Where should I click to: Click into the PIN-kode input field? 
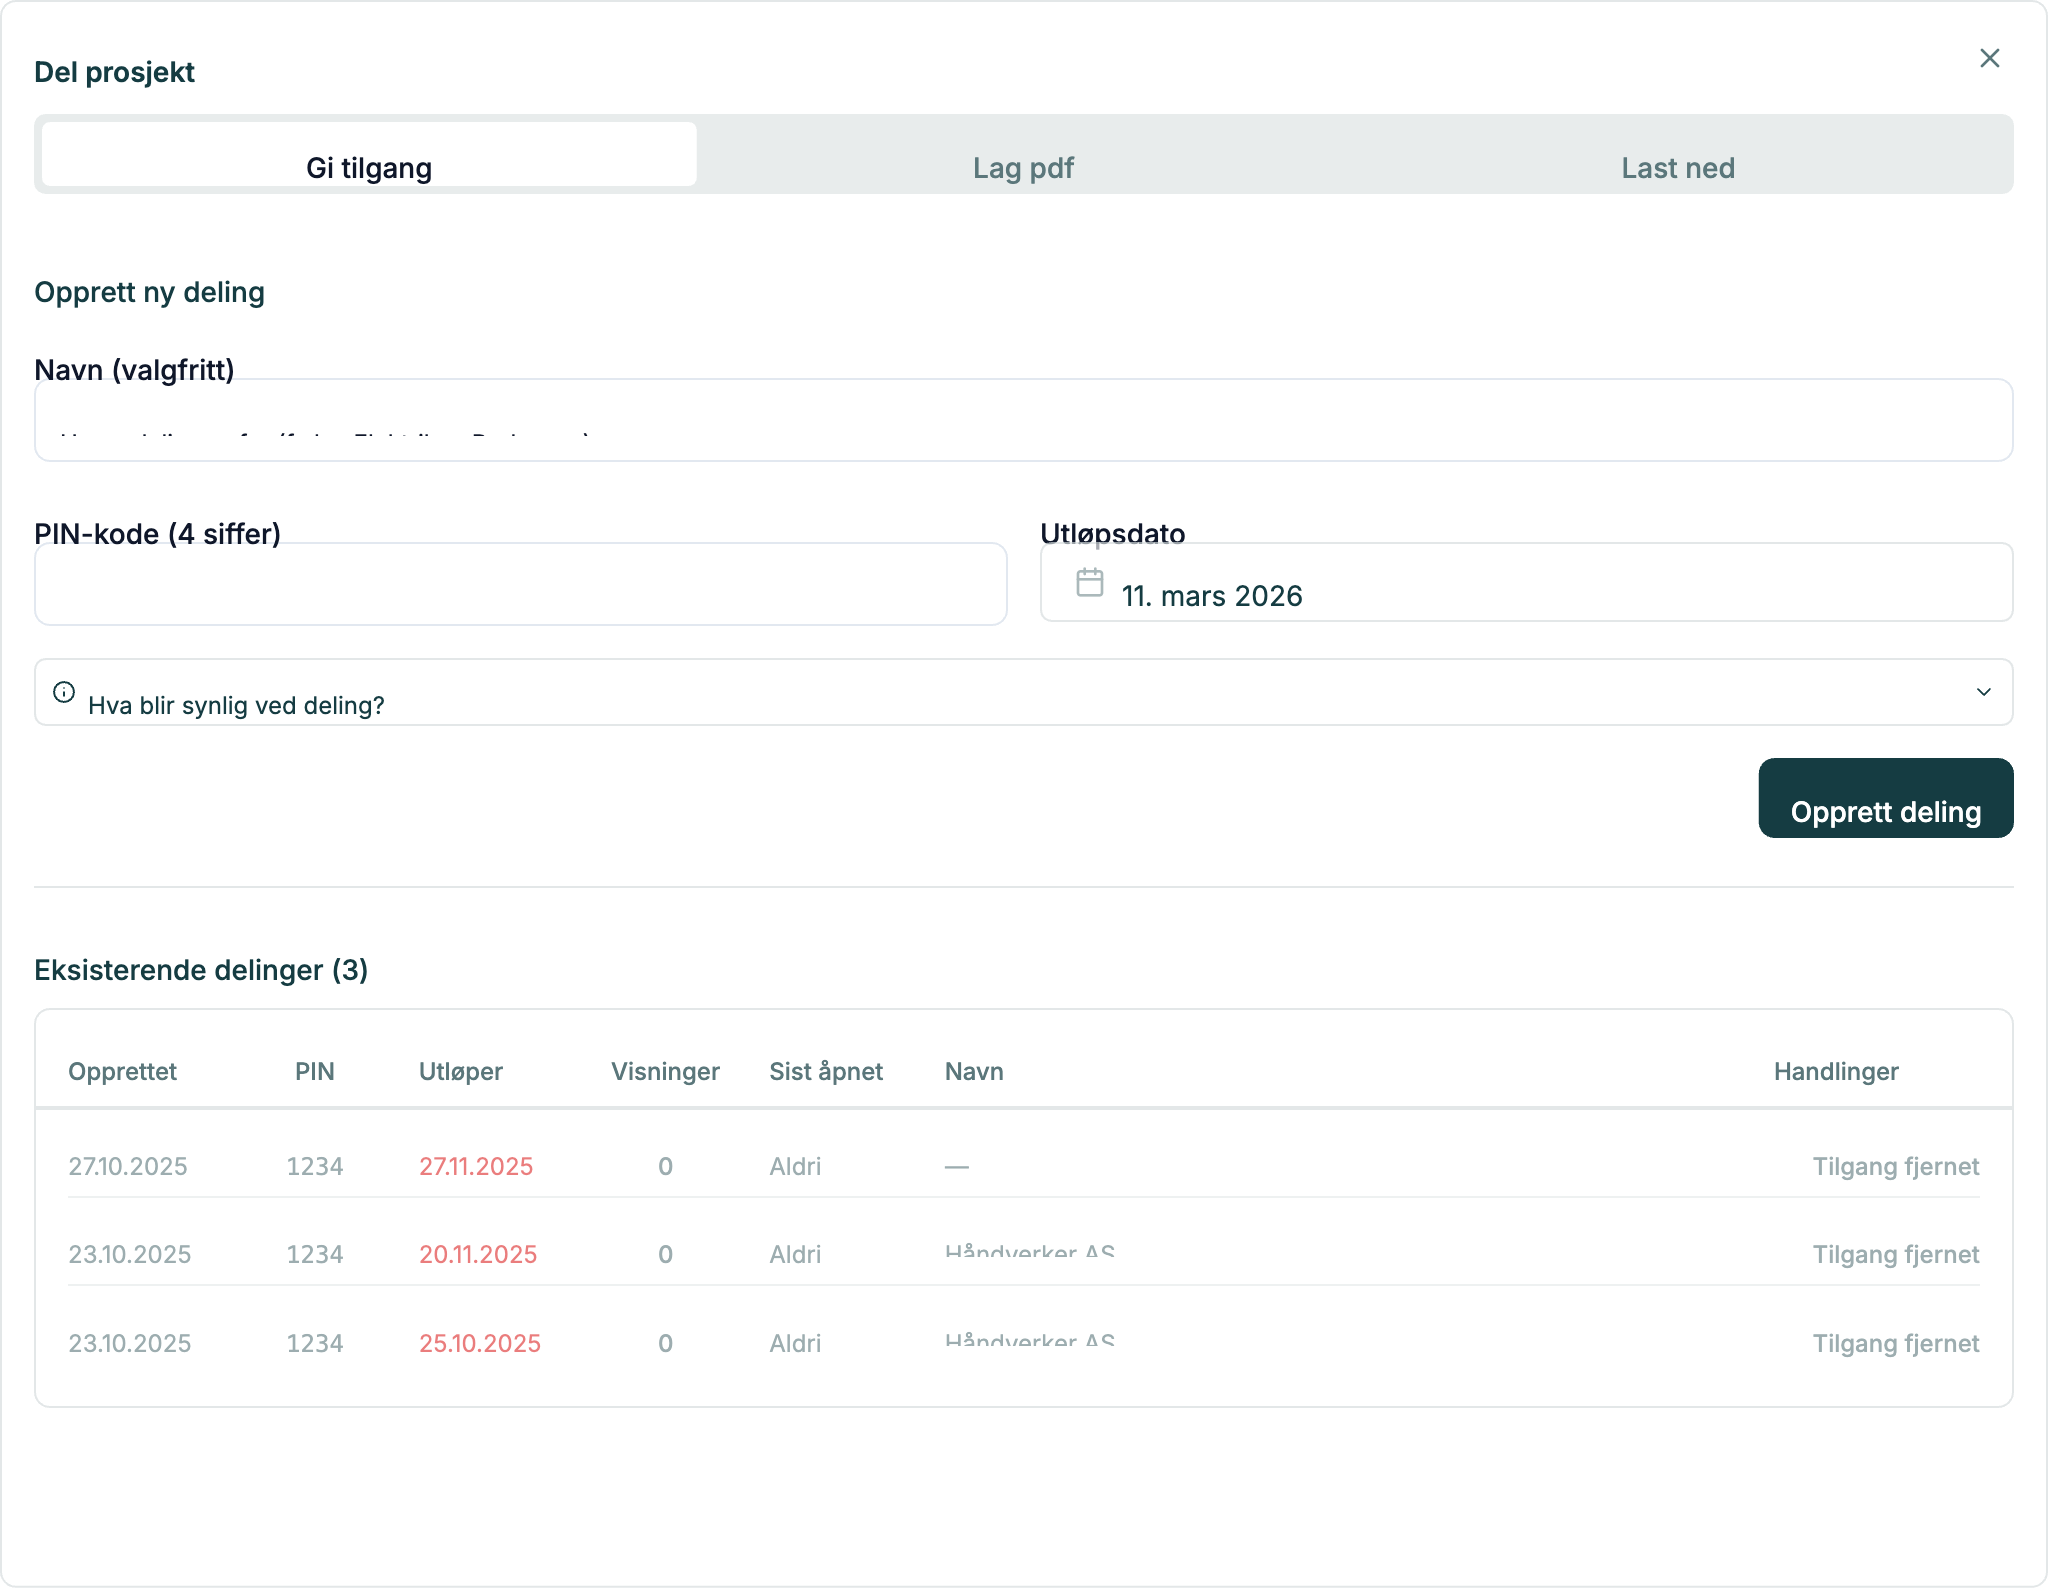point(520,584)
